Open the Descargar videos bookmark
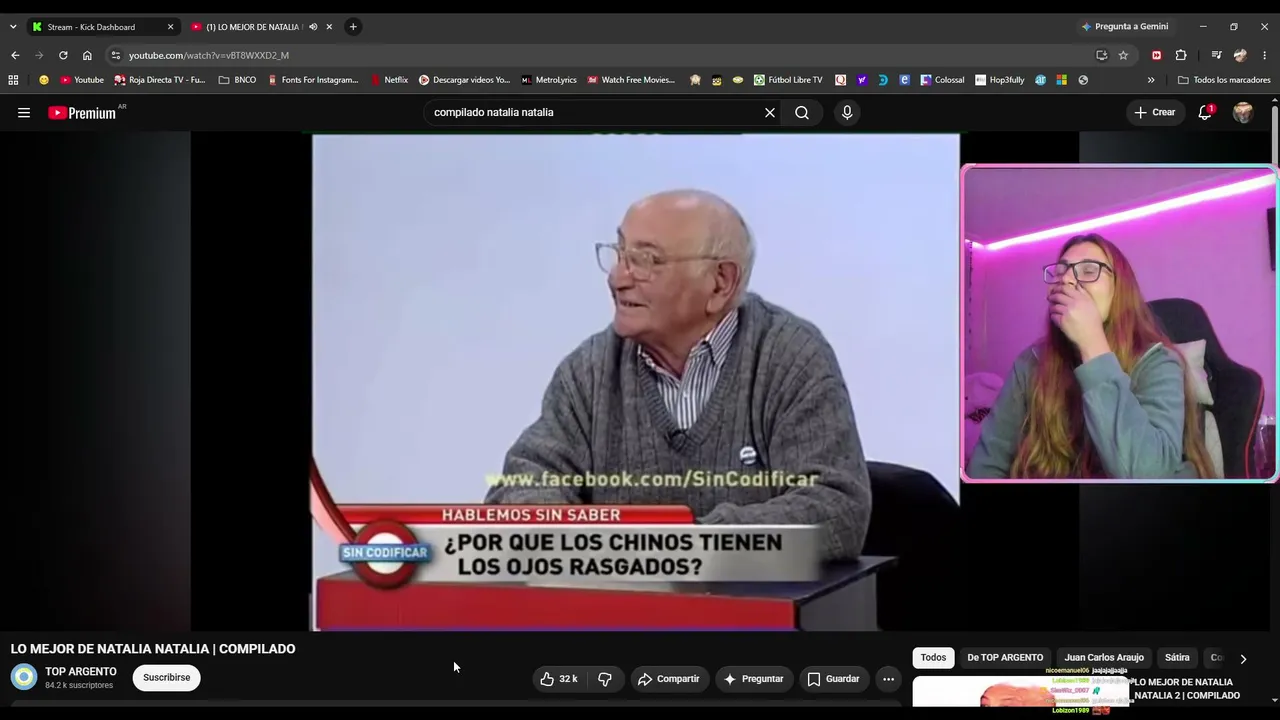The height and width of the screenshot is (720, 1280). click(x=464, y=80)
